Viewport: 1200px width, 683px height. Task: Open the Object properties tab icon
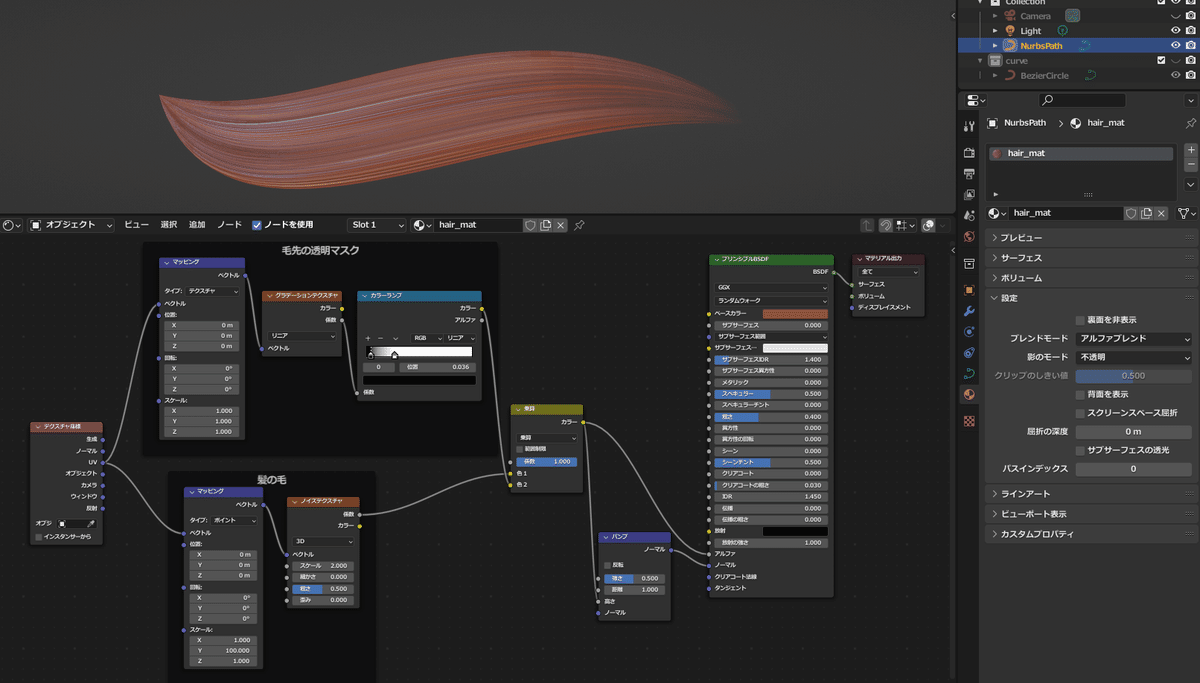point(968,290)
